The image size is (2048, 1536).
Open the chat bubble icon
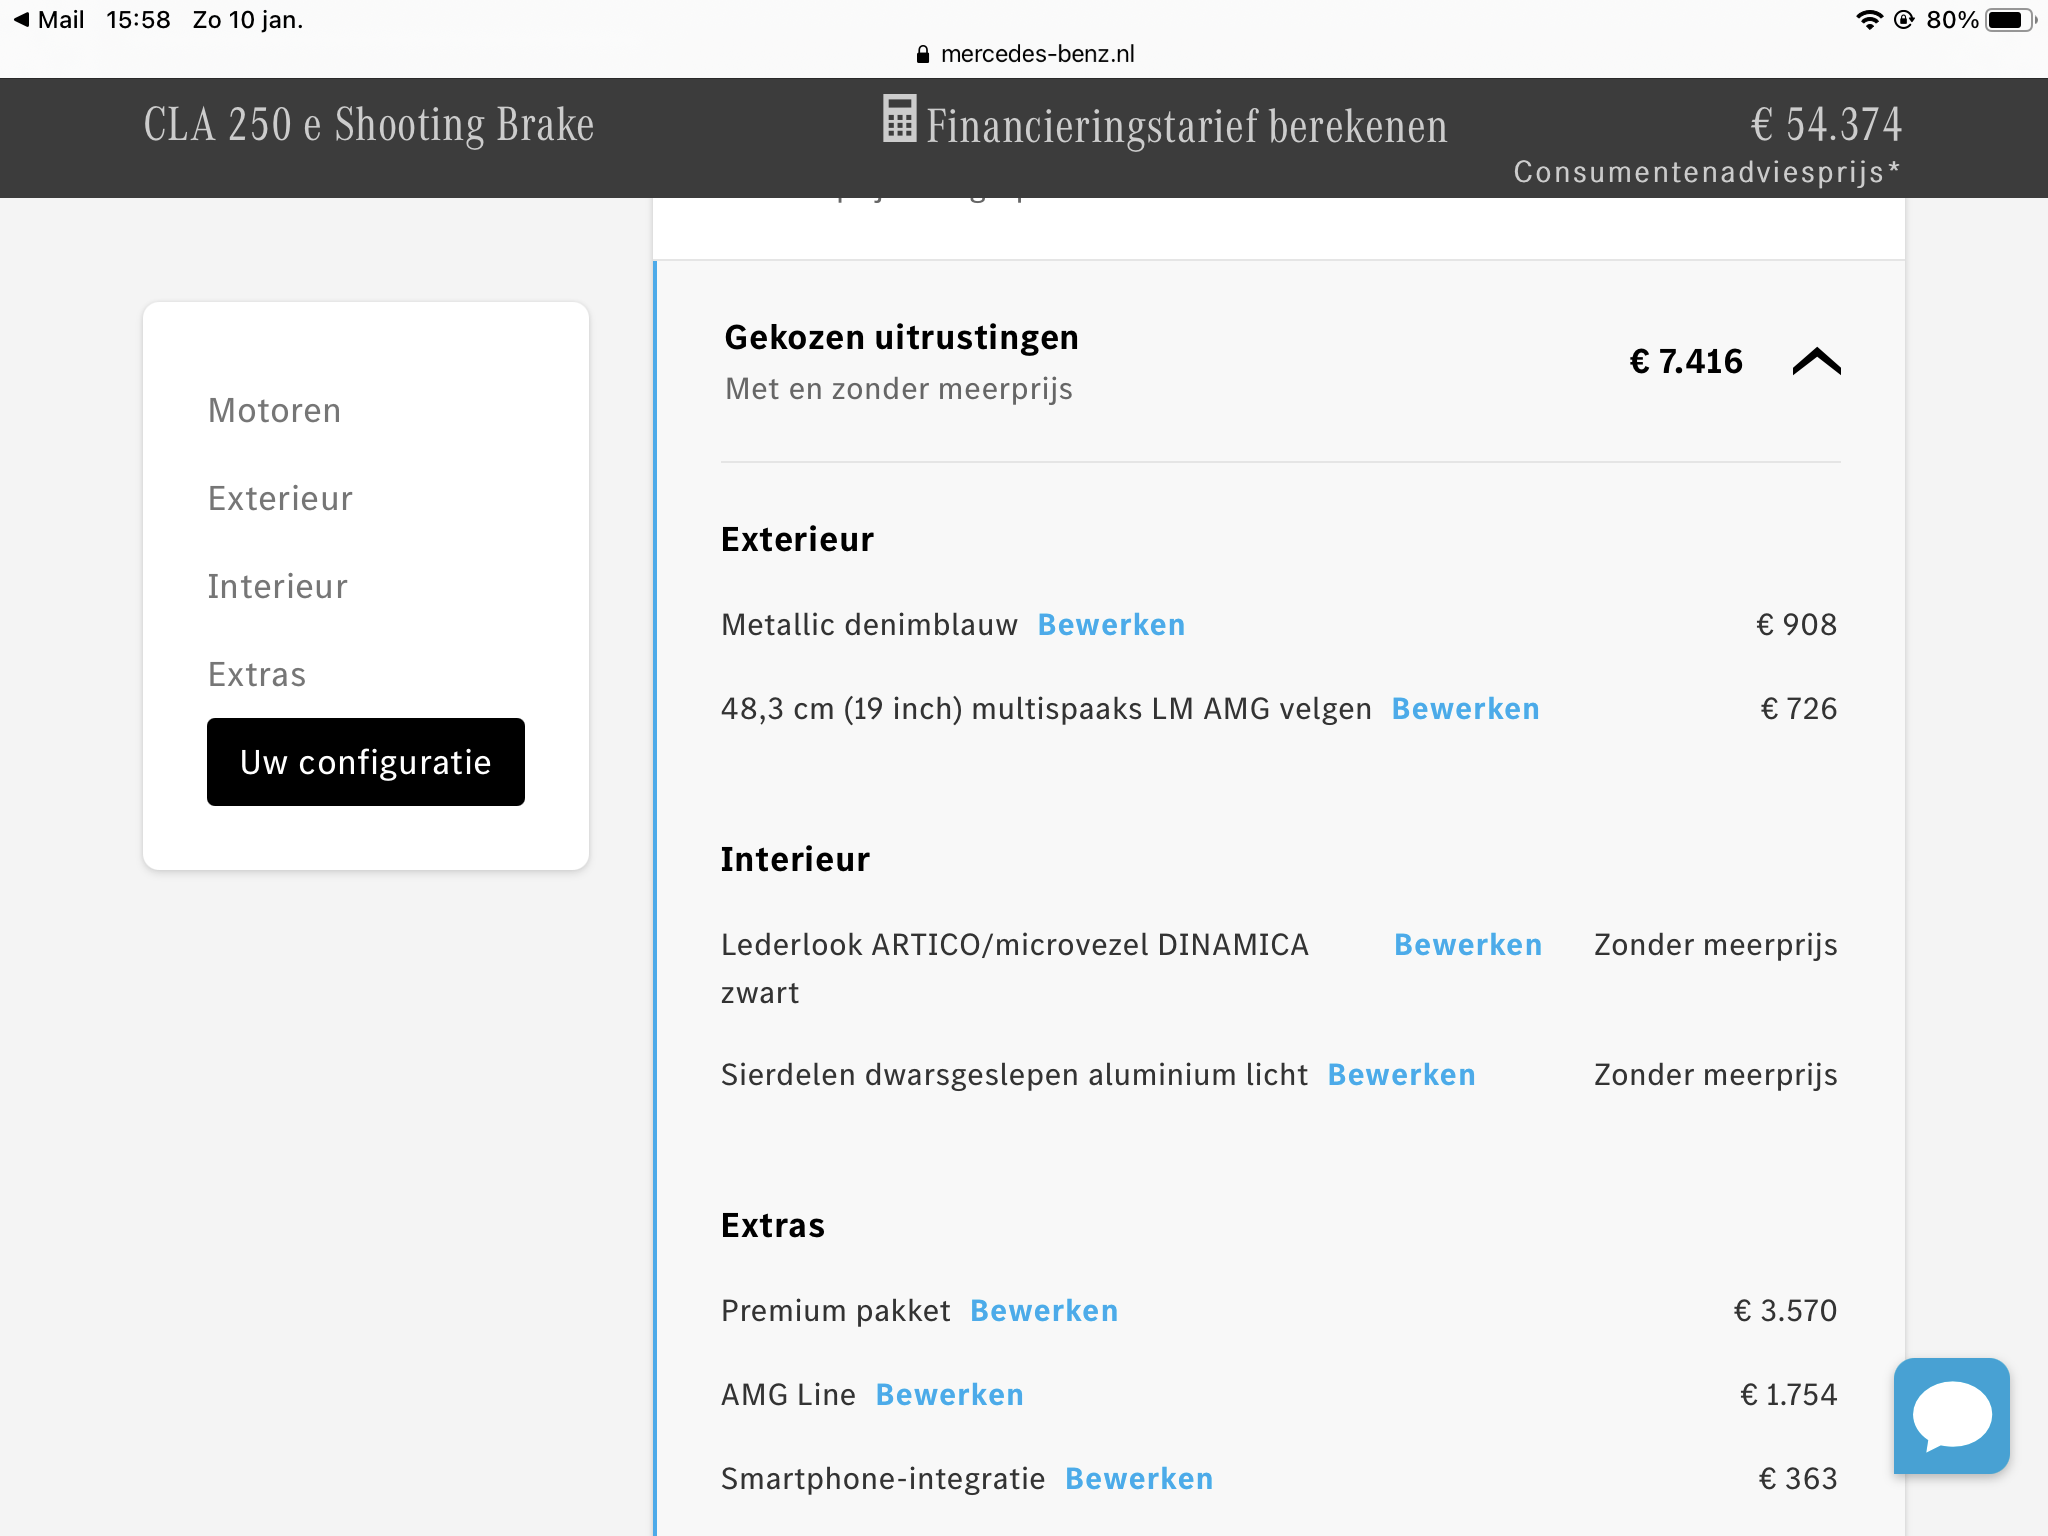pyautogui.click(x=1951, y=1415)
